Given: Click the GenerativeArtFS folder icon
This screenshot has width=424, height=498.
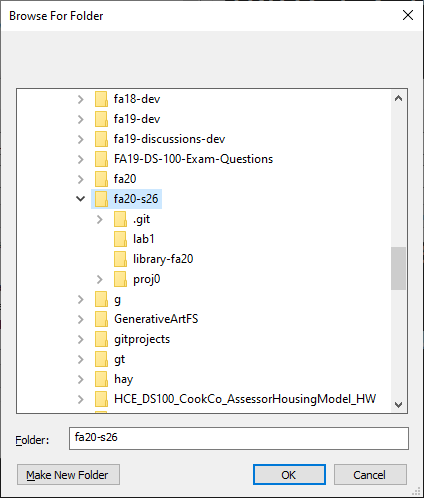Looking at the screenshot, I should point(101,319).
